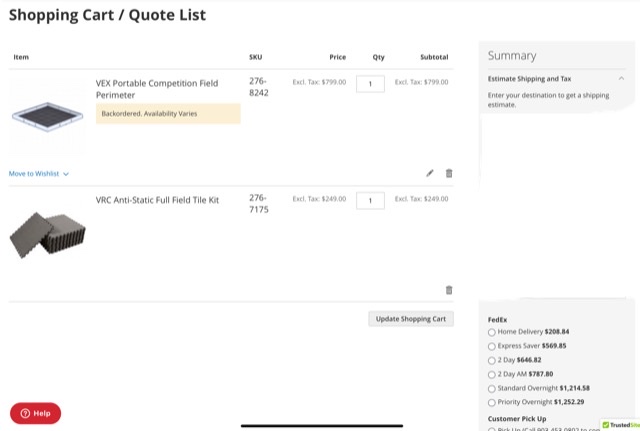Select Priority Overnight $1,252.29 shipping
640x431 pixels.
click(x=492, y=403)
